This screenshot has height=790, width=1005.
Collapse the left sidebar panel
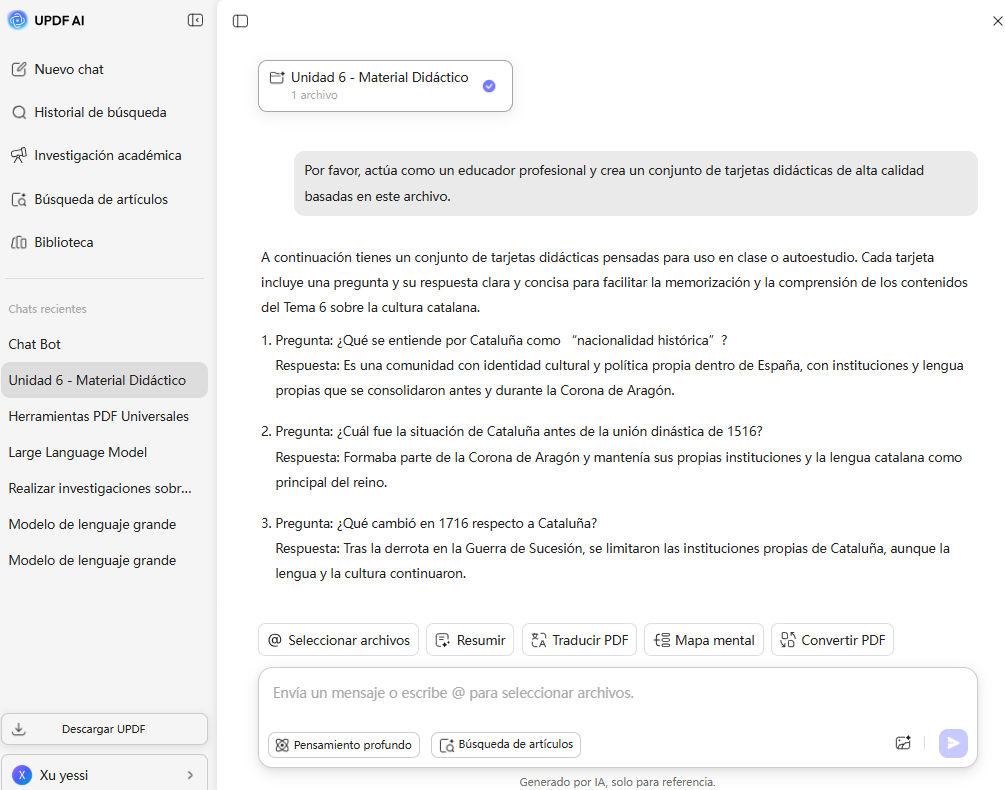tap(196, 19)
